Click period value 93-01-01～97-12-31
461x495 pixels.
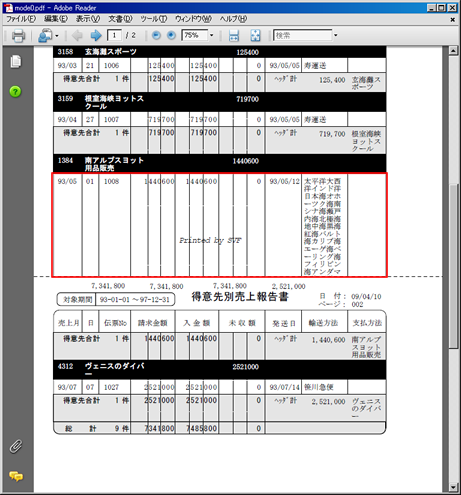pos(135,299)
